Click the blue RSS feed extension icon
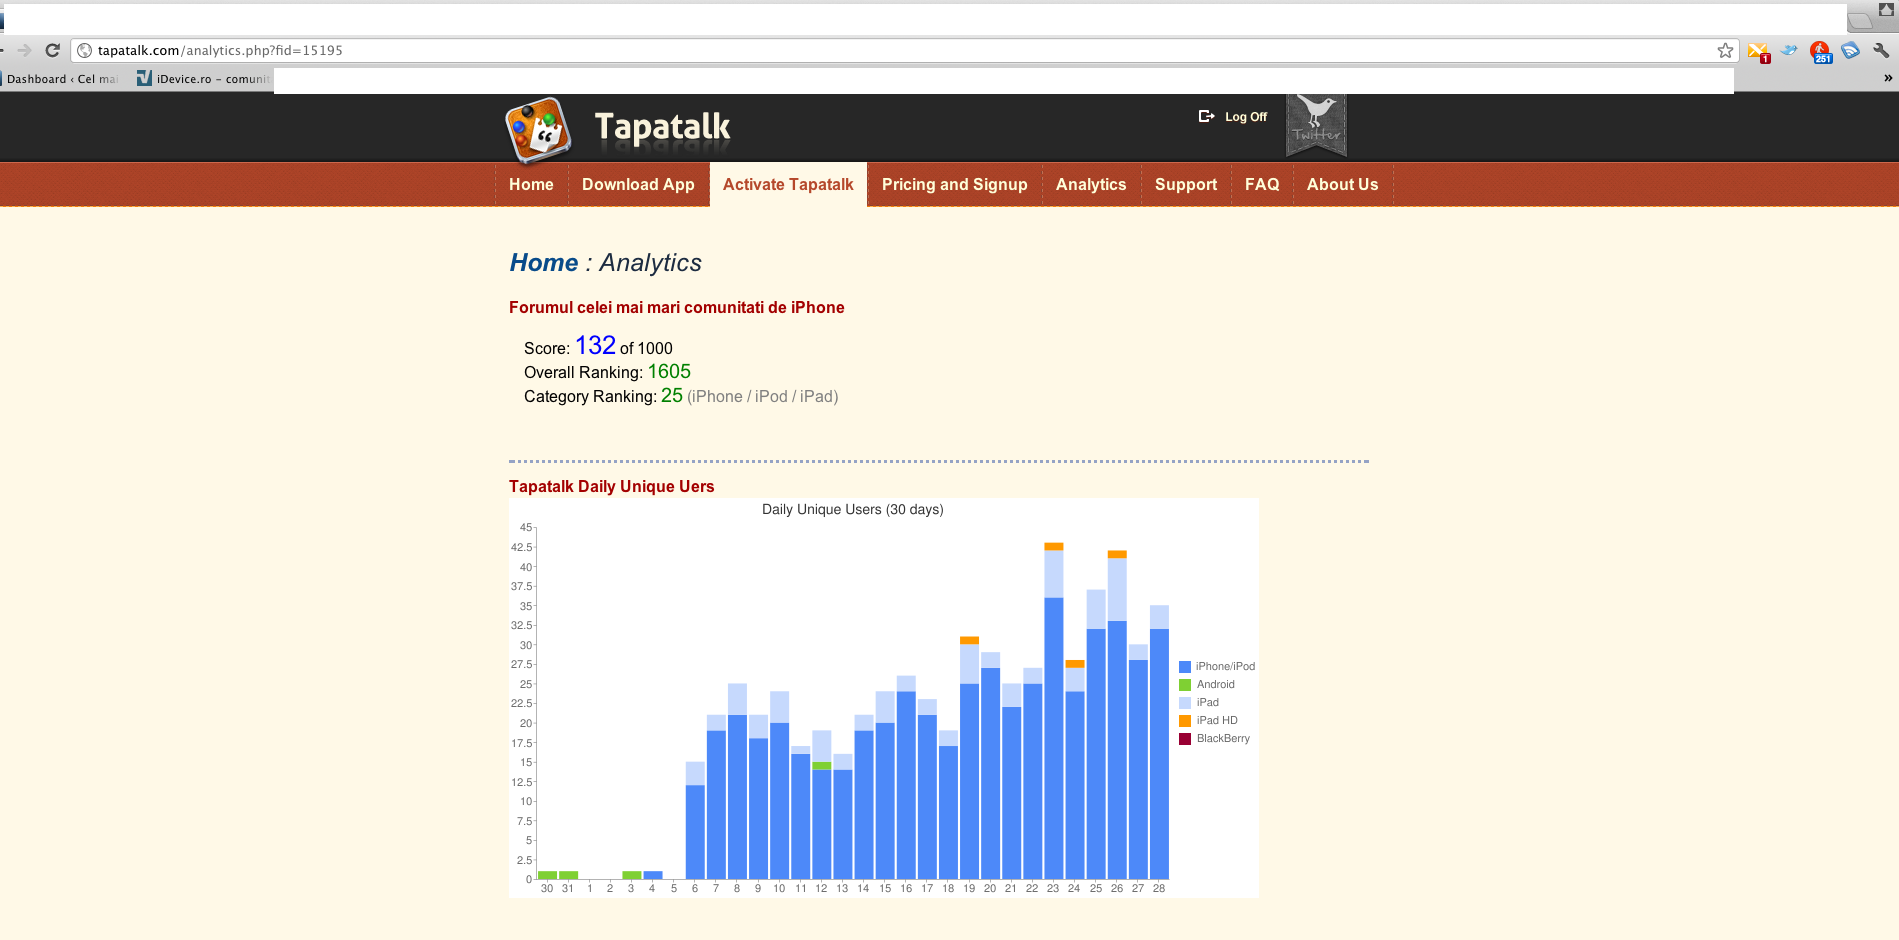 pos(1850,50)
